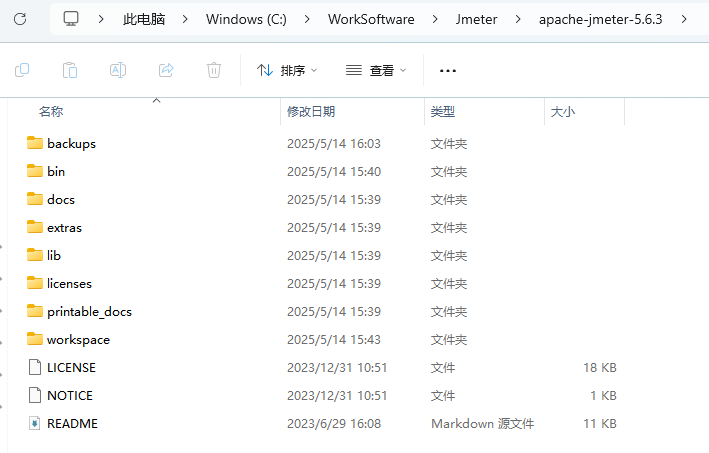
Task: Select the extras folder name
Action: coord(64,228)
